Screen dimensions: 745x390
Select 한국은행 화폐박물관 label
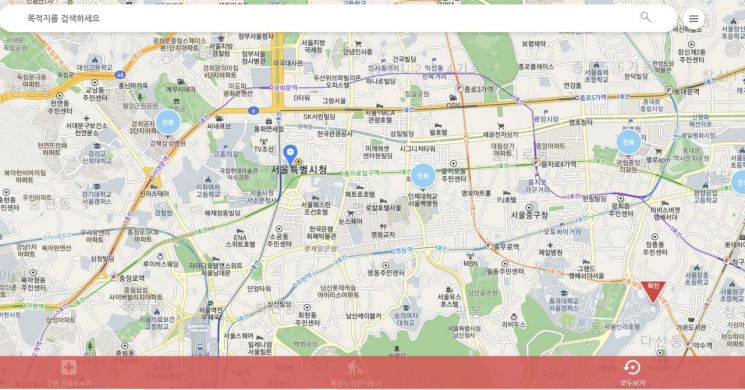tap(322, 232)
